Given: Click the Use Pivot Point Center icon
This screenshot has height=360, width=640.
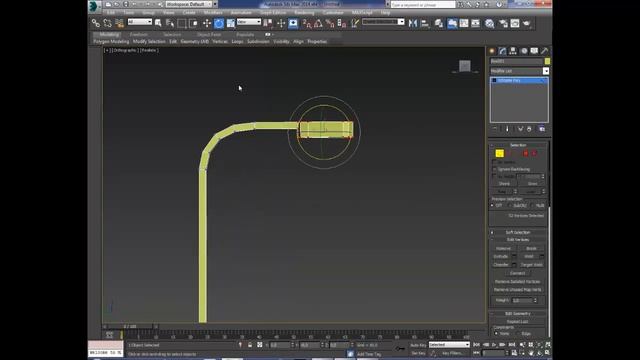Looking at the screenshot, I should tap(268, 23).
